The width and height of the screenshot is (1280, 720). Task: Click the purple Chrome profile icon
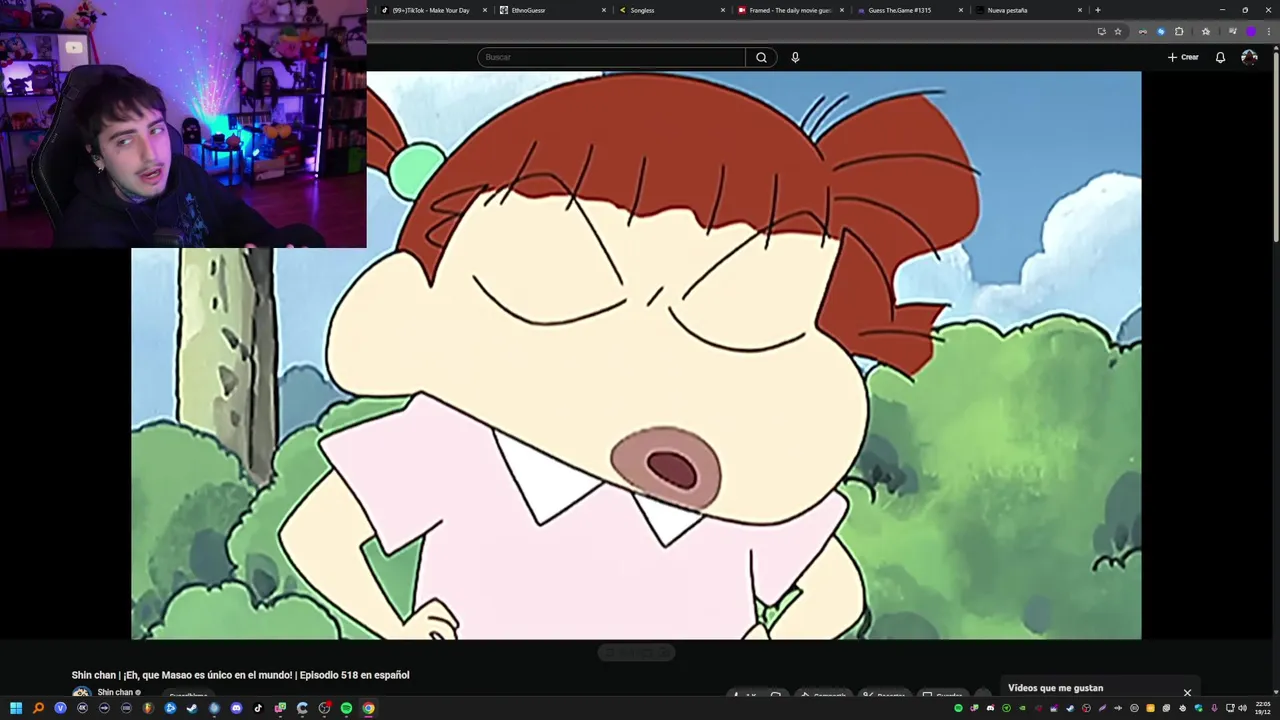tap(1251, 31)
